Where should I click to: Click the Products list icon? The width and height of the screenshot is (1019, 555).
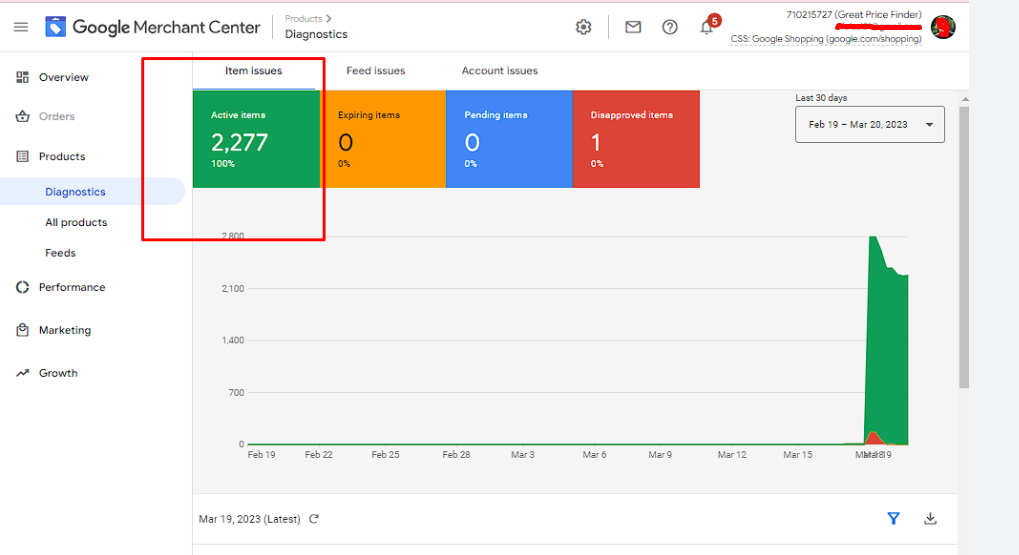coord(23,157)
